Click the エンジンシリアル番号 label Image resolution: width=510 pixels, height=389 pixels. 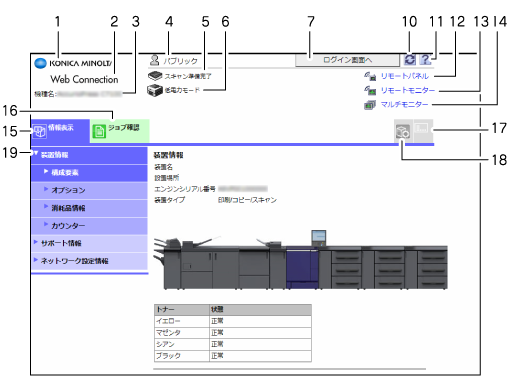[185, 189]
